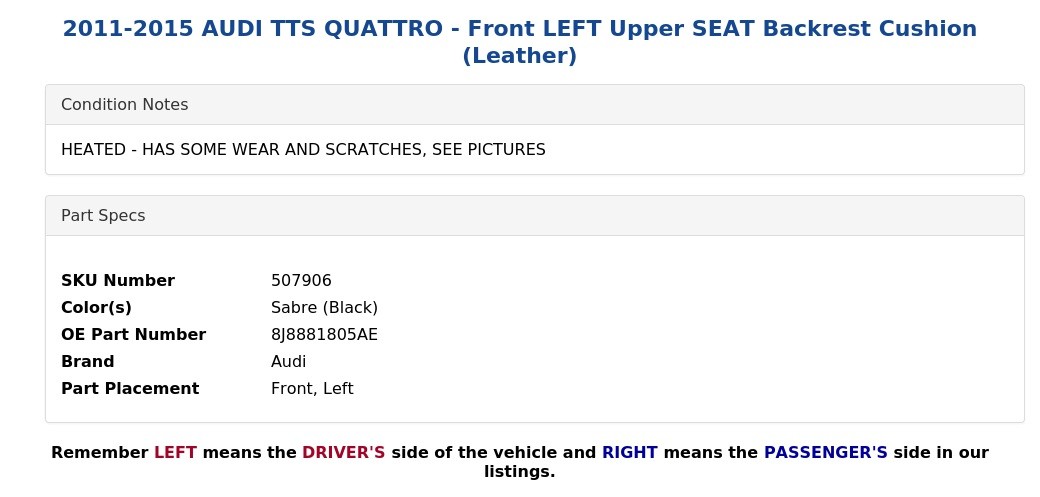Click the Audi TTS Quattro listing title
Viewport: 1040px width, 497px height.
[x=519, y=42]
